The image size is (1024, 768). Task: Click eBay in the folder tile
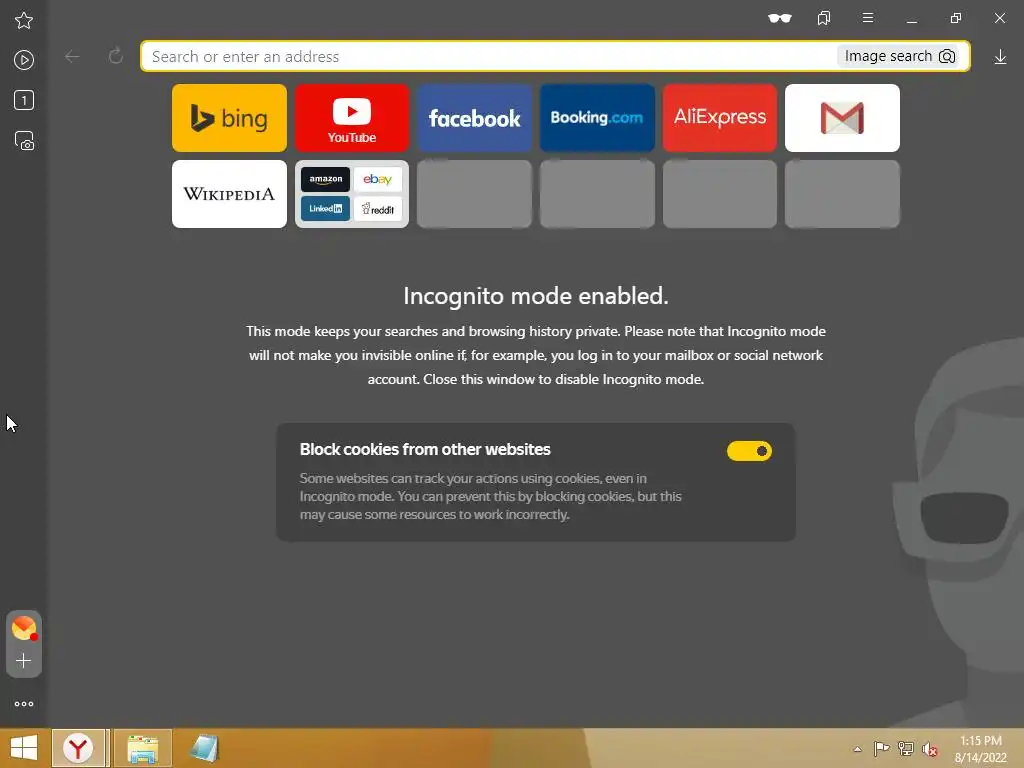[377, 179]
